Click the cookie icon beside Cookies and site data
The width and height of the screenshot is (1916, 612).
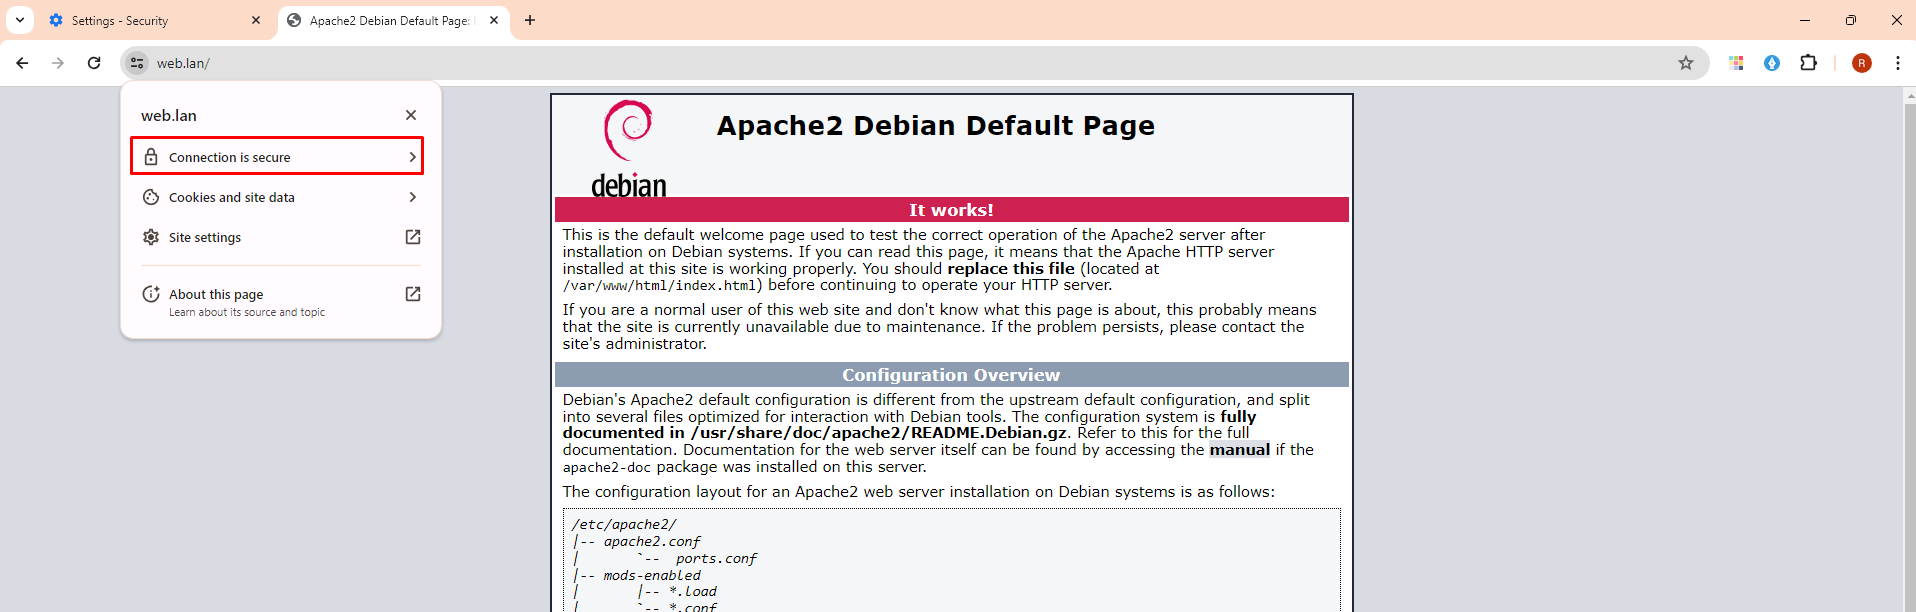coord(151,197)
